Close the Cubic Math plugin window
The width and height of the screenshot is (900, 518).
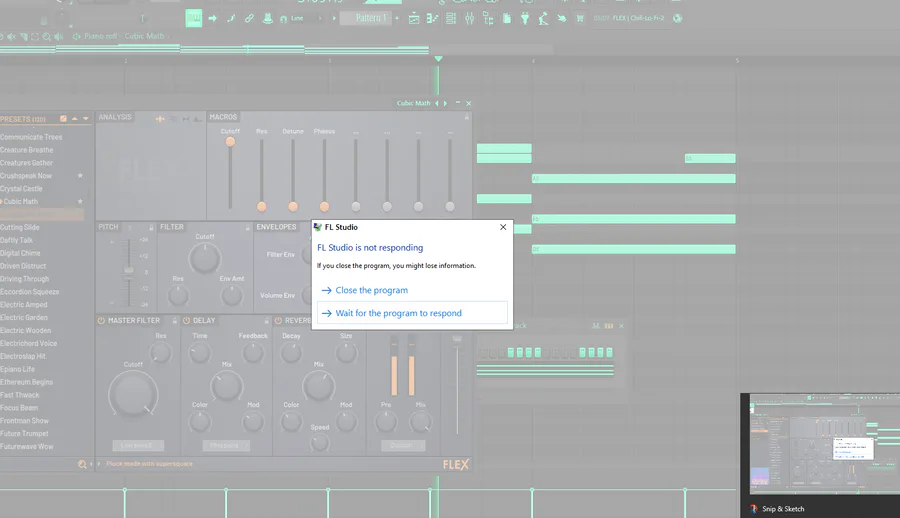468,103
